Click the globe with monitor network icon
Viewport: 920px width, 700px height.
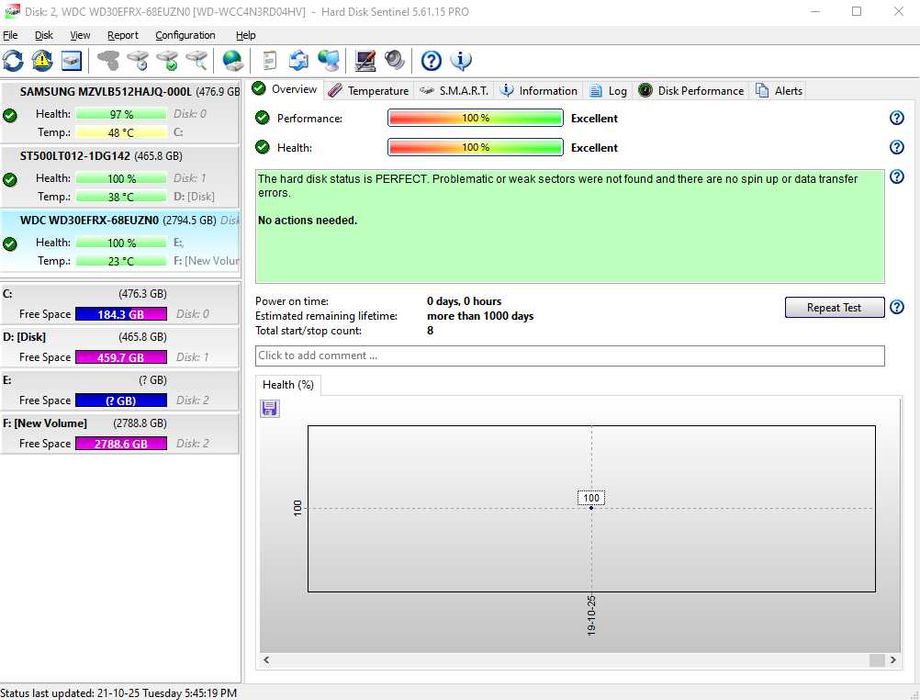(x=329, y=60)
